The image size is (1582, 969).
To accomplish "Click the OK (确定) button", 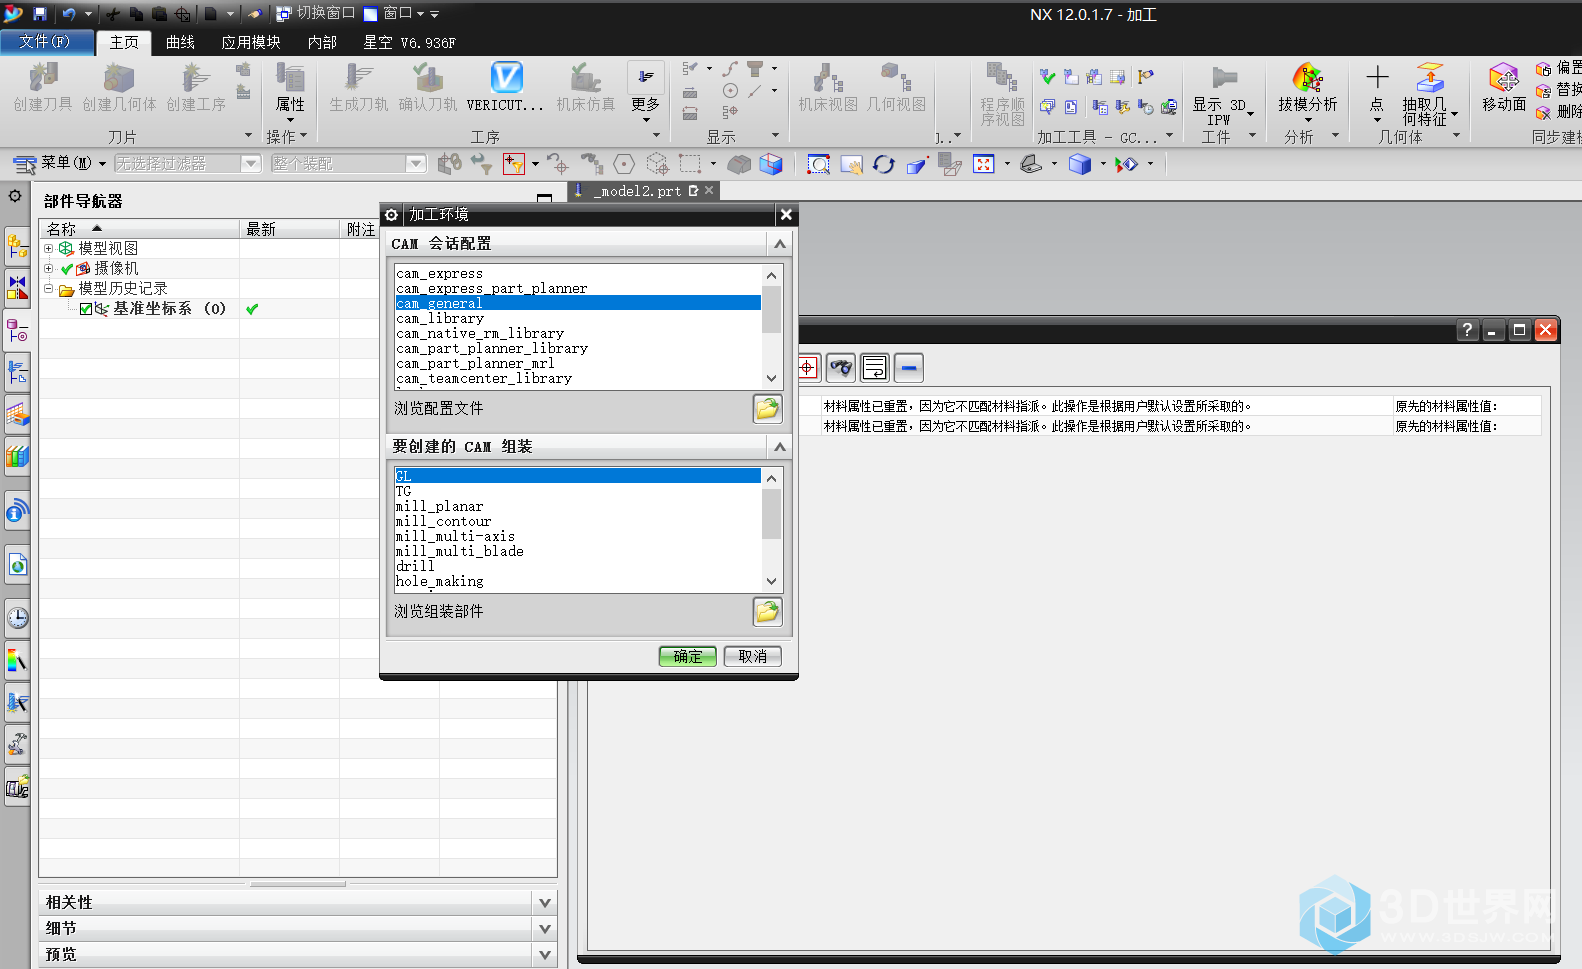I will [x=688, y=656].
